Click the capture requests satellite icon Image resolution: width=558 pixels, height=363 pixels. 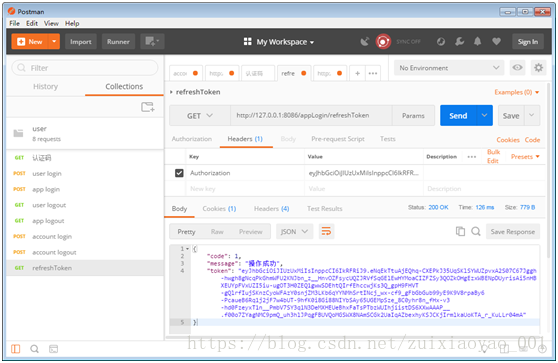click(364, 42)
